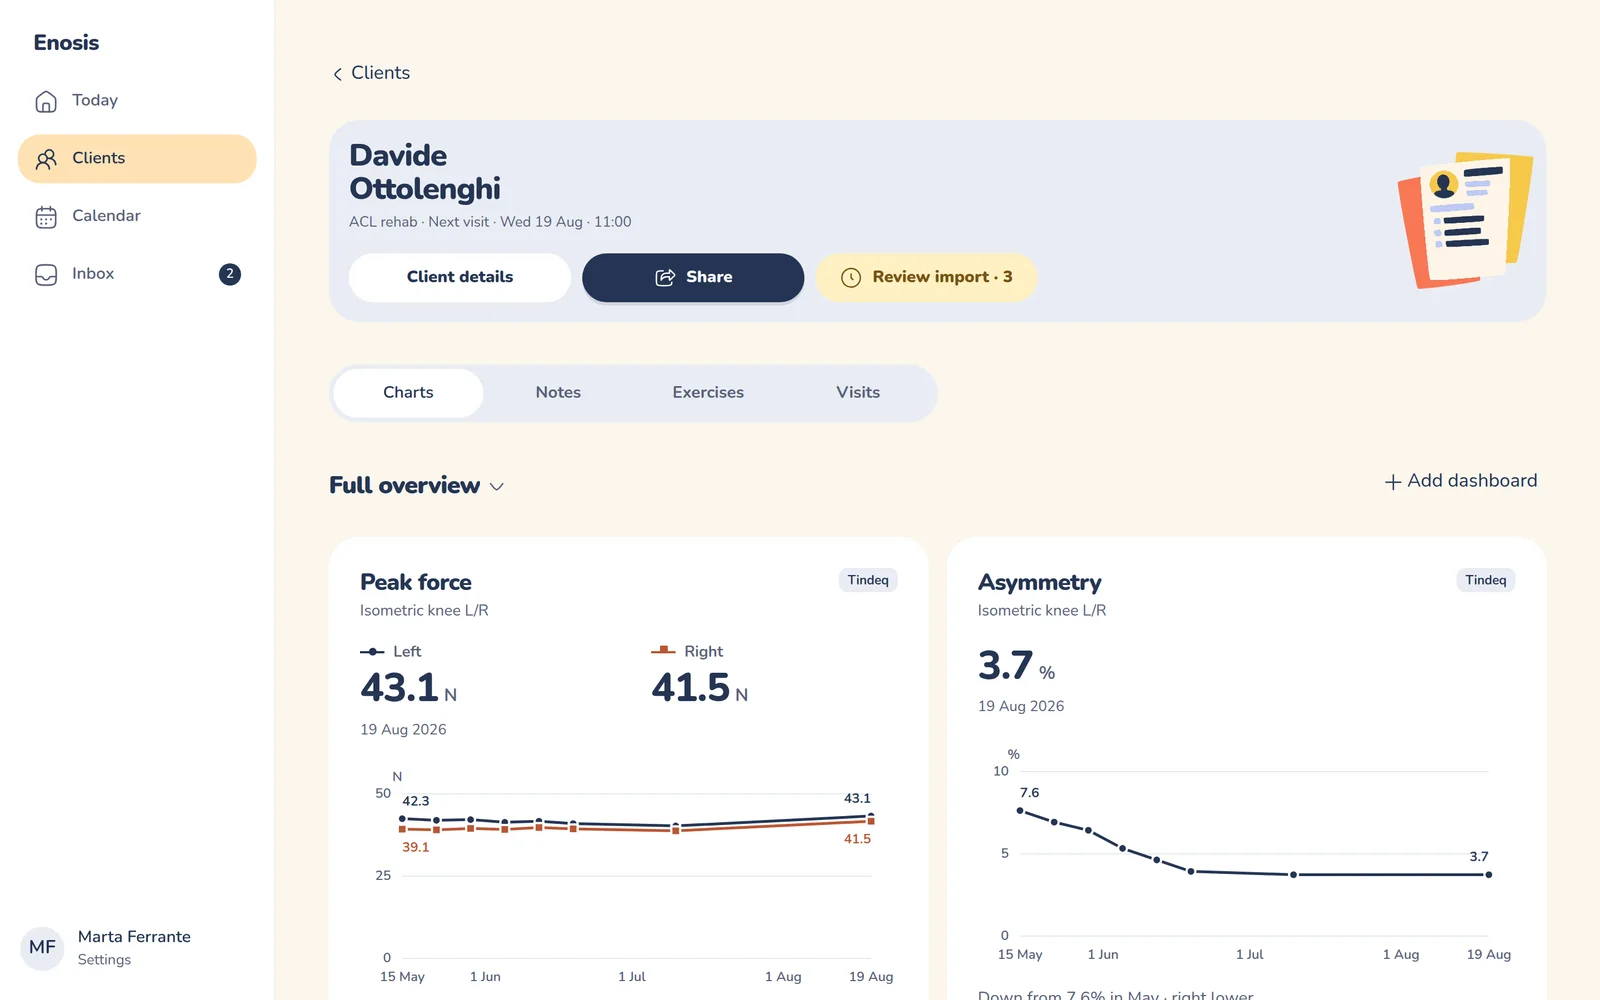Click the MF user avatar

click(42, 947)
